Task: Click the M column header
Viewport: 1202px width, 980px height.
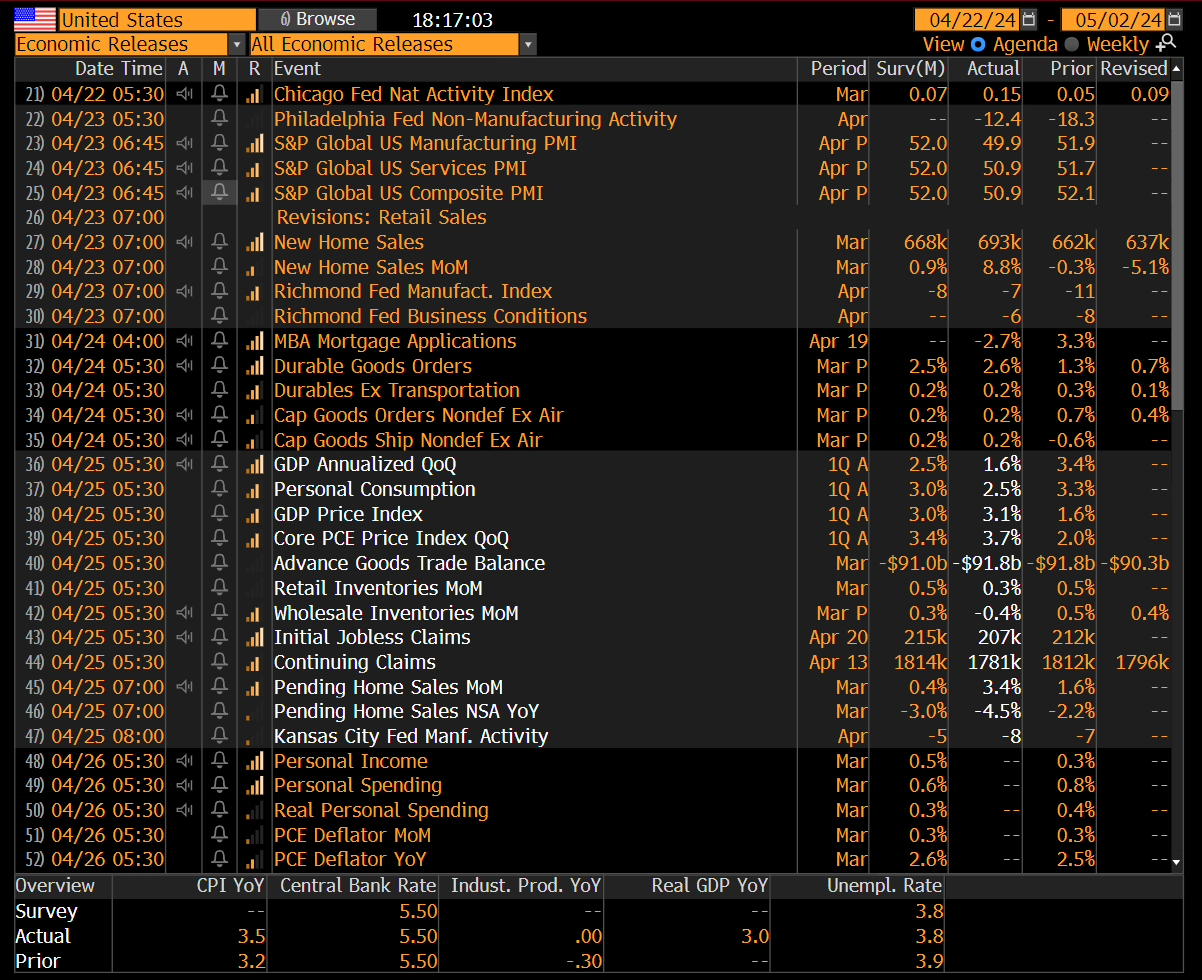Action: tap(219, 69)
